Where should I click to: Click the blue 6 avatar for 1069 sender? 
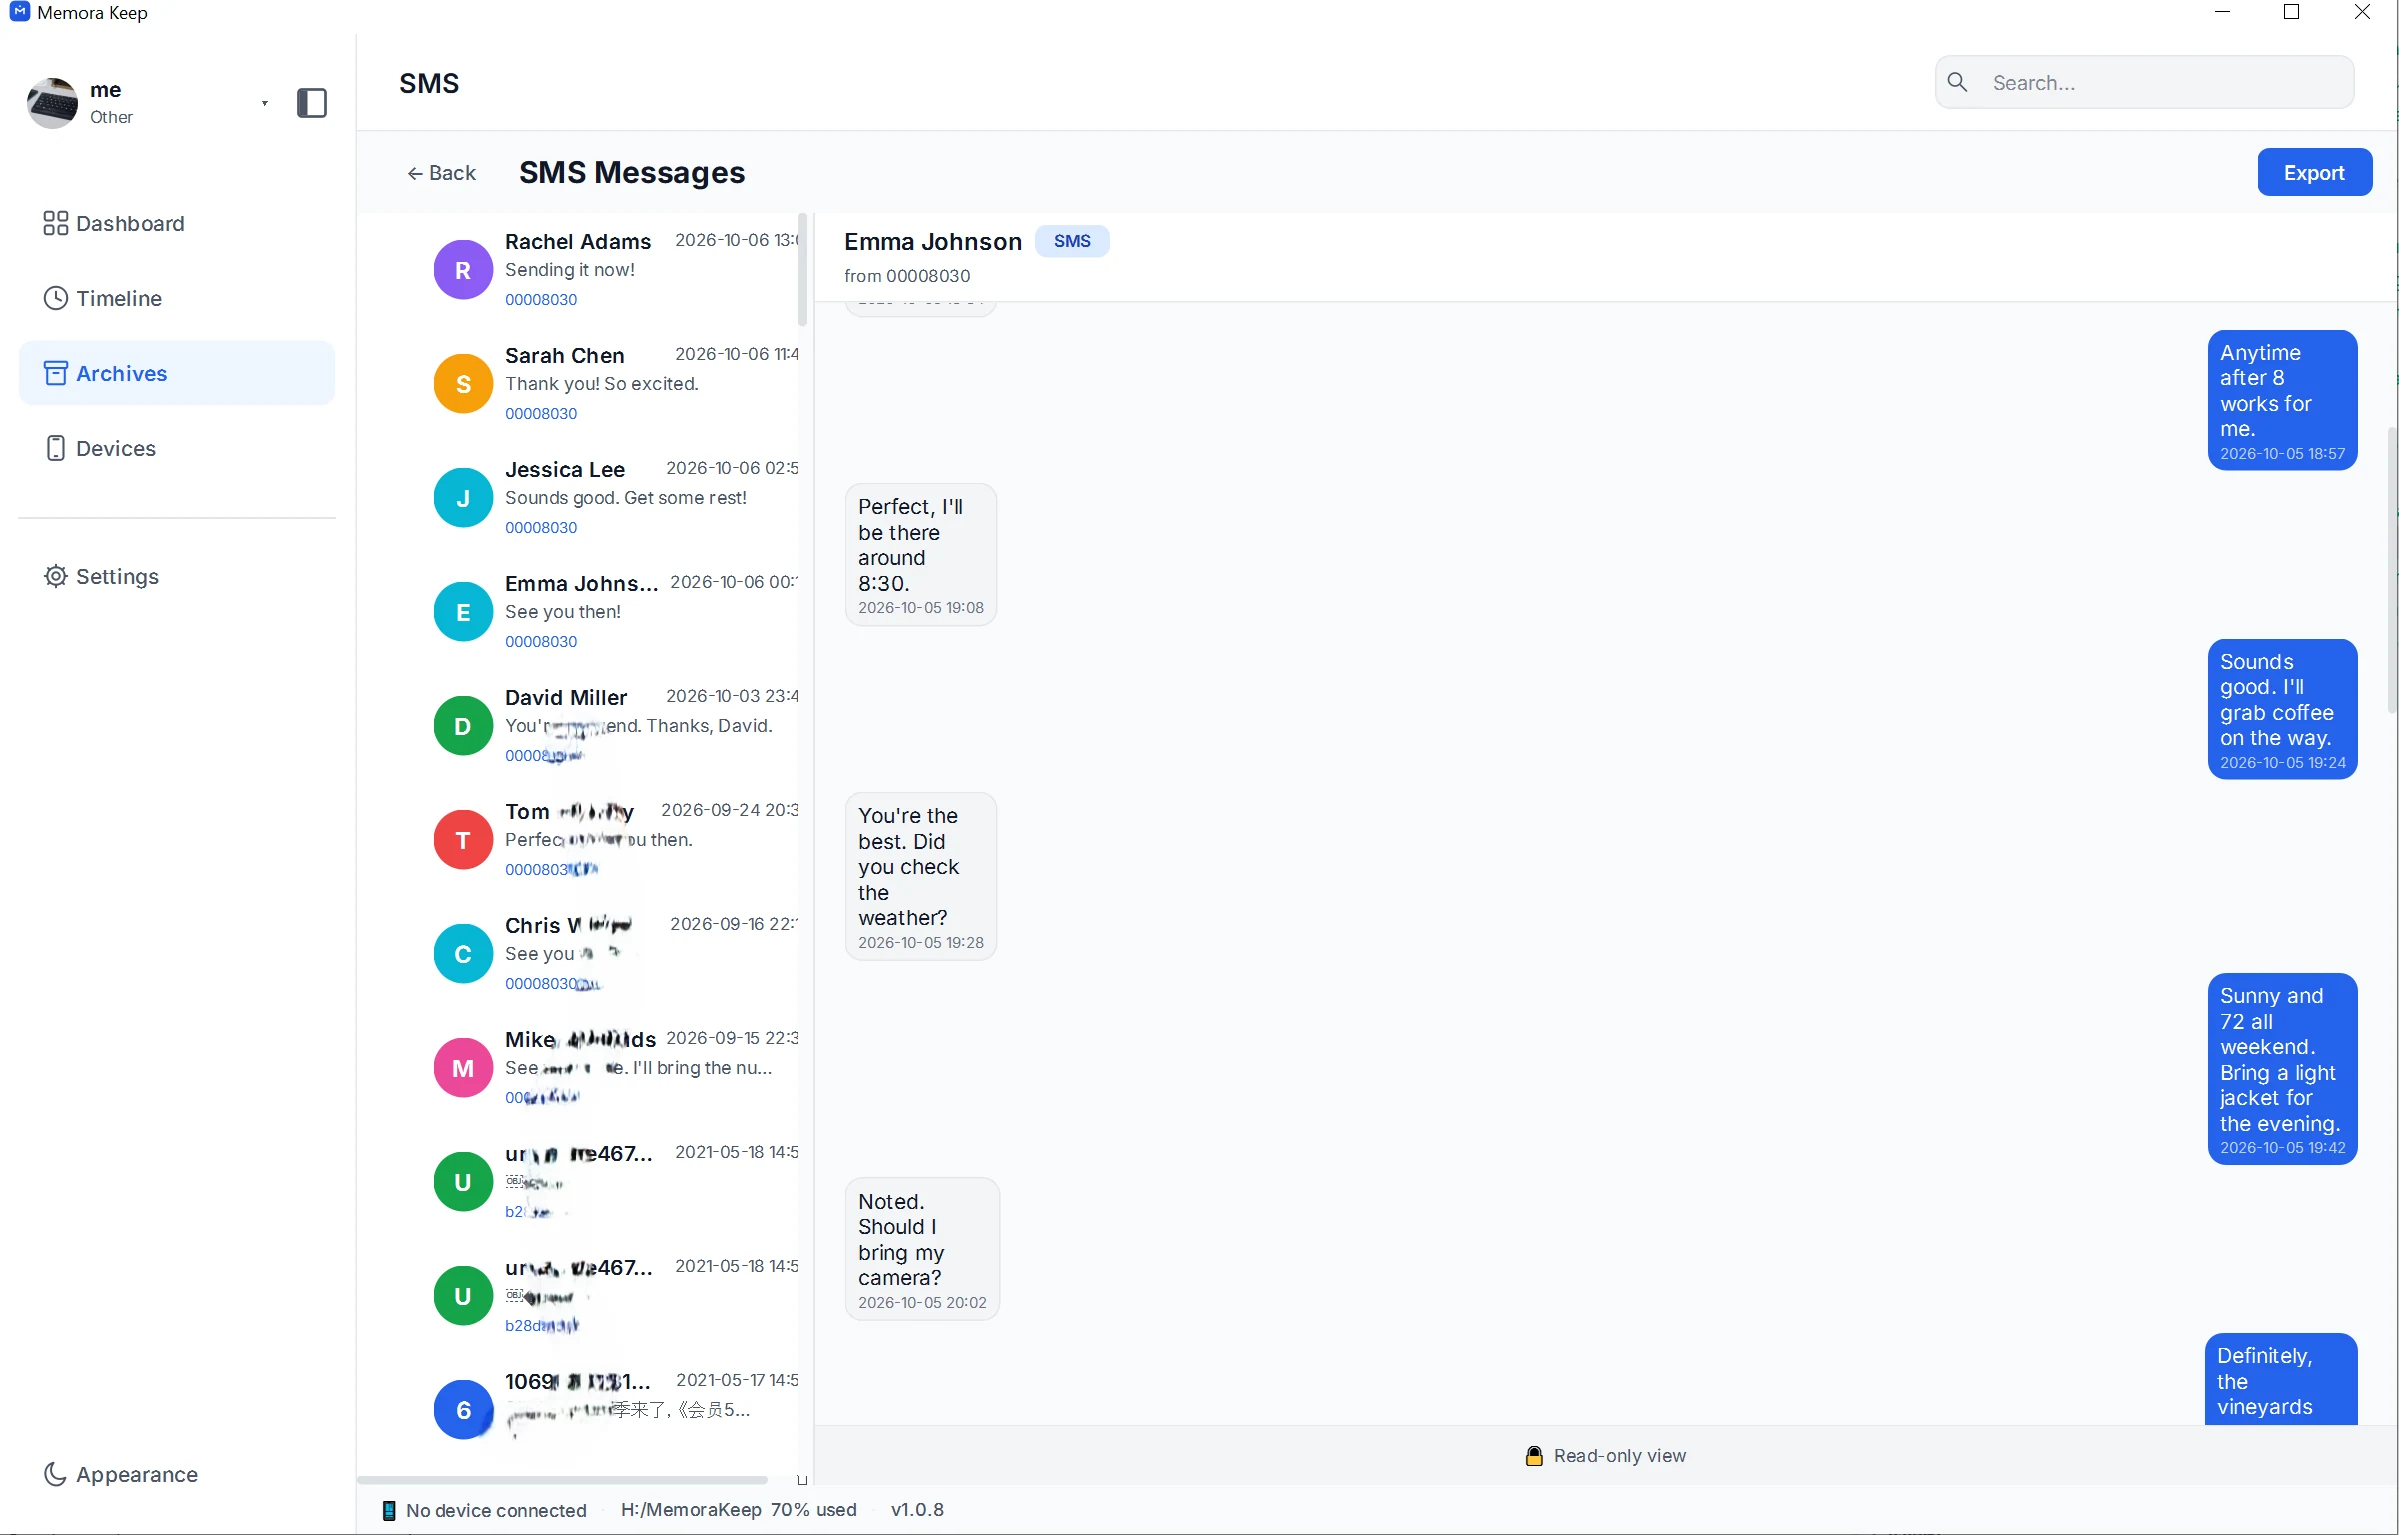[463, 1410]
